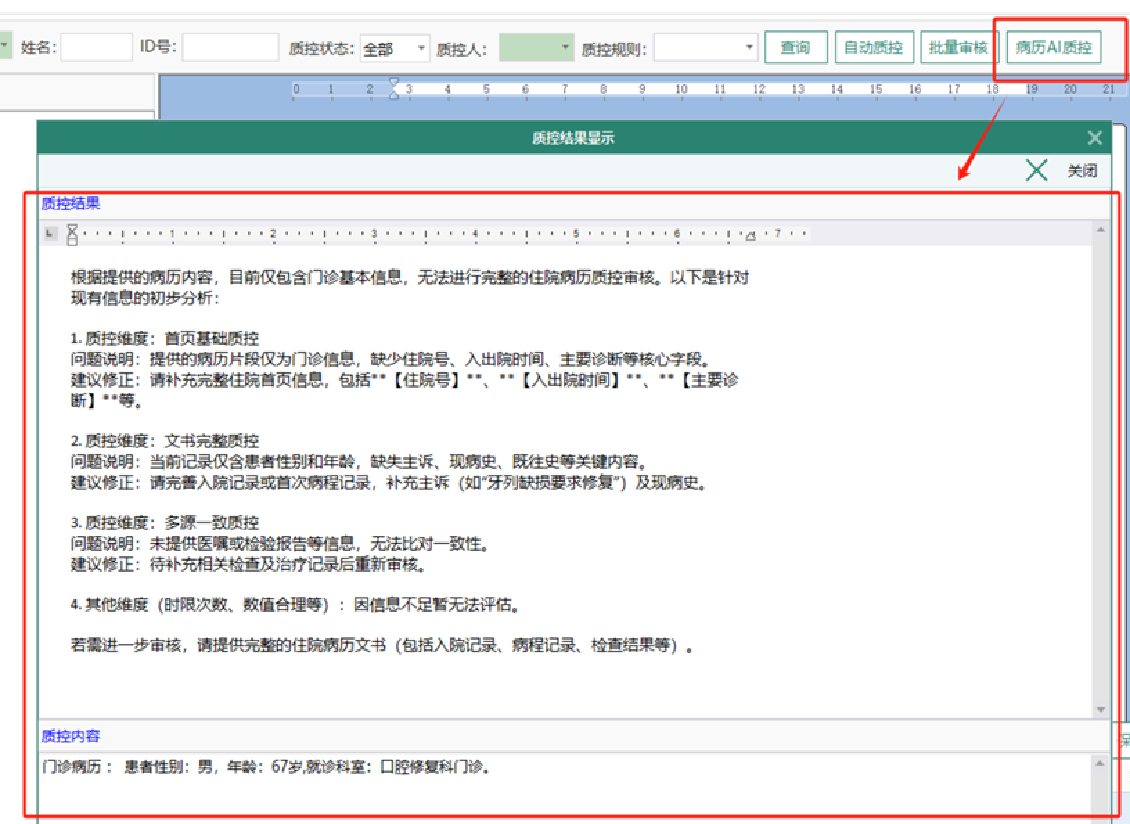Click the scroll-down arrow of 质控结果 panel
The width and height of the screenshot is (1130, 824).
pyautogui.click(x=1101, y=709)
